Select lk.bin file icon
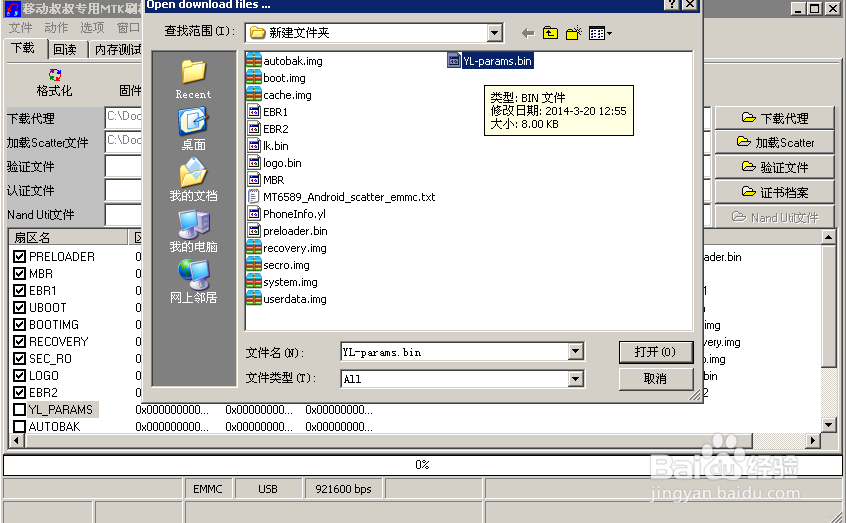846x523 pixels. point(254,146)
